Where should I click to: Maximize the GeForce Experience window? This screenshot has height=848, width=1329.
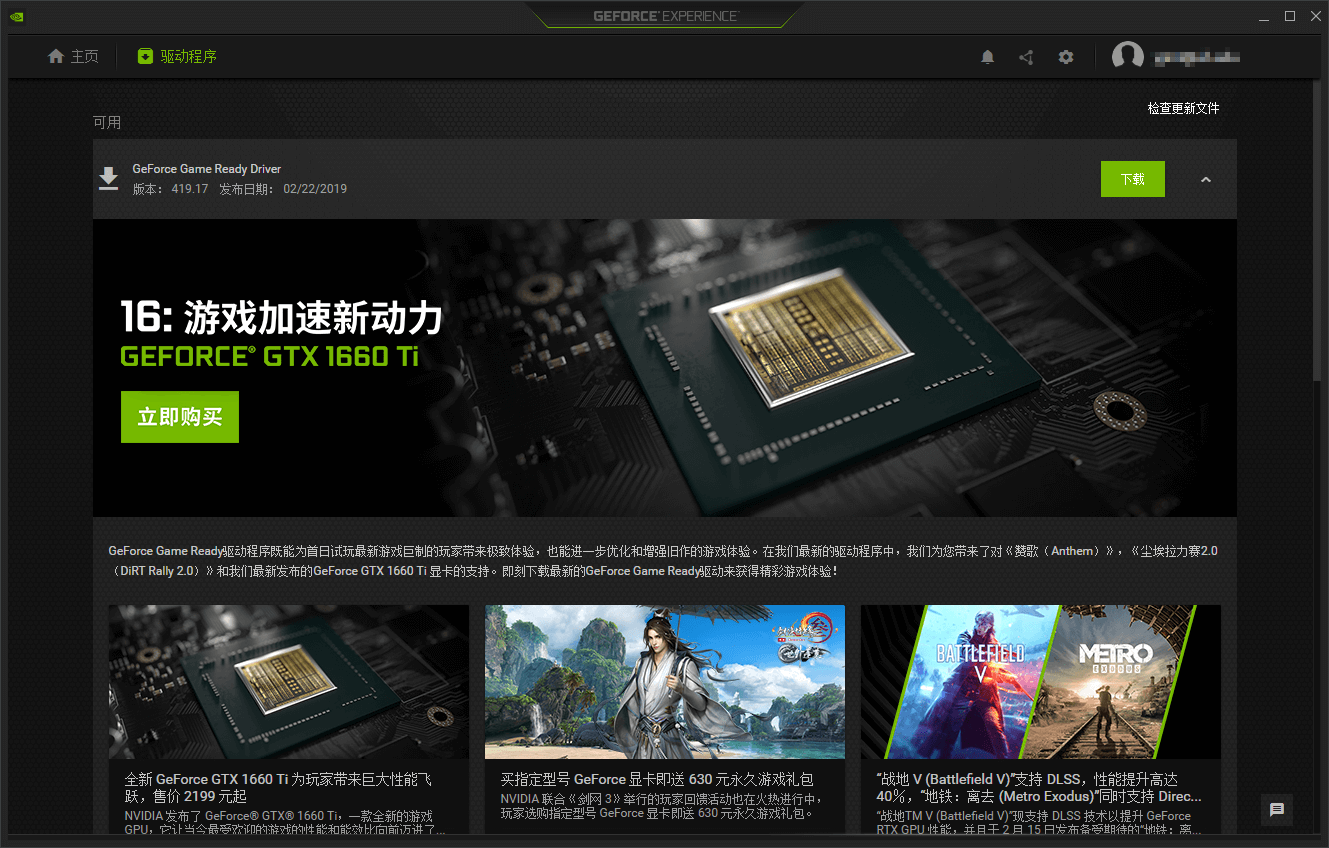click(1290, 16)
